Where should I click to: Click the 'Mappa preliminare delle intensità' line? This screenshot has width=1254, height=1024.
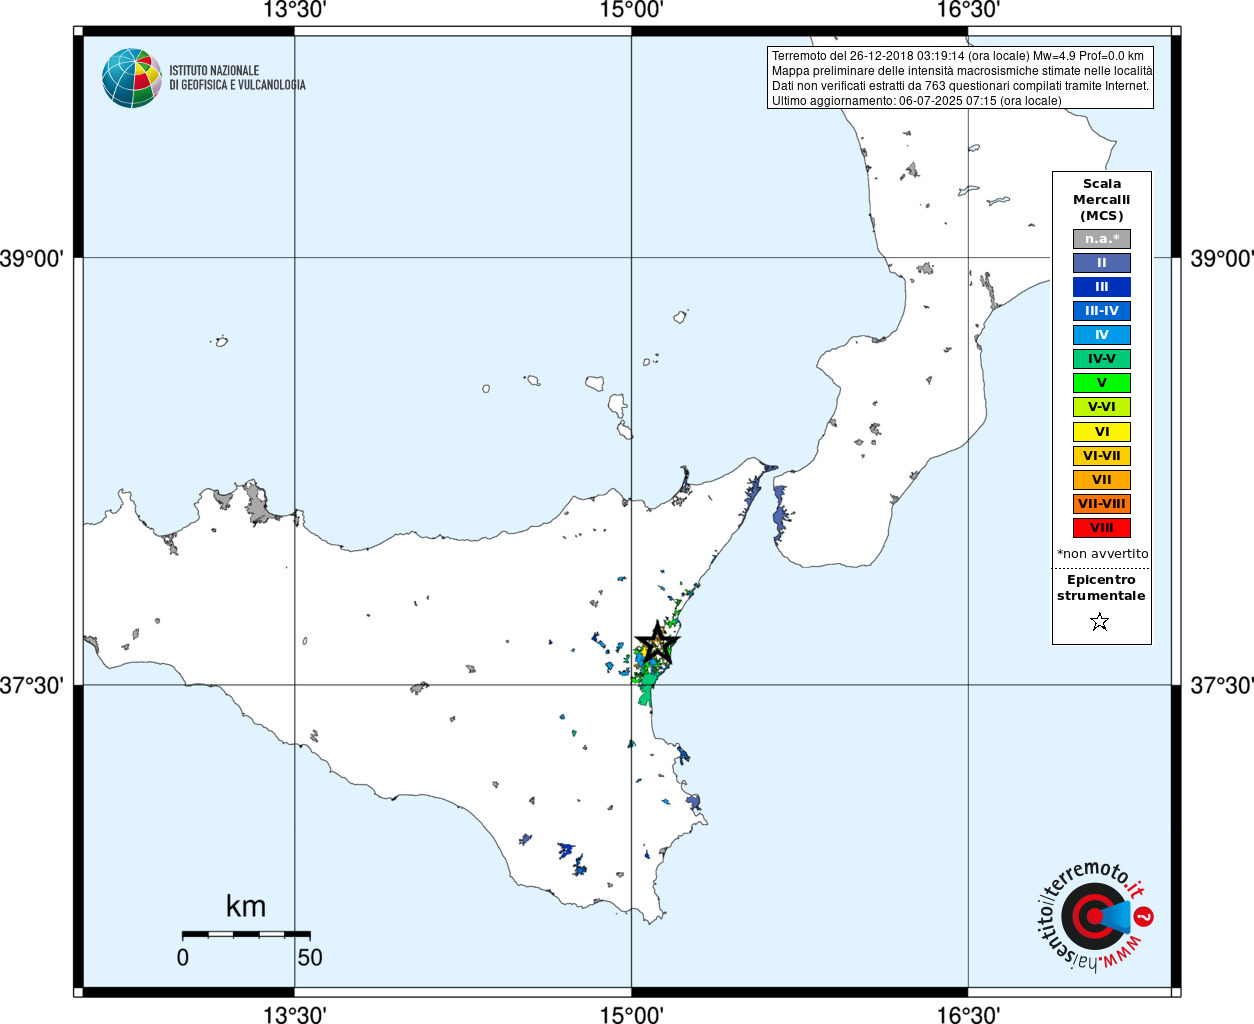[x=962, y=71]
